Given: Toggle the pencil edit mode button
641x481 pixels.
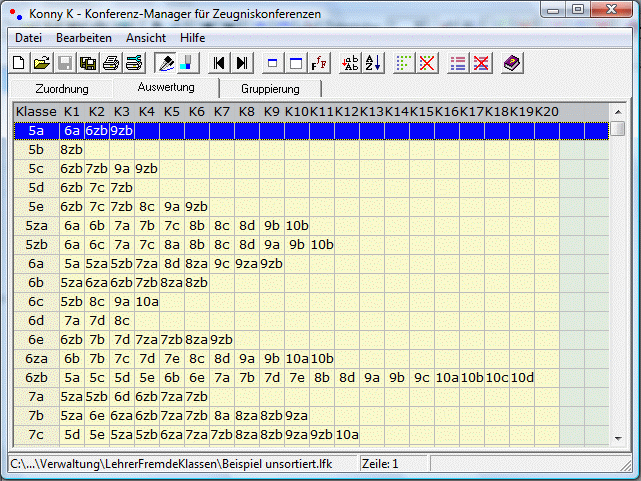Looking at the screenshot, I should 167,63.
